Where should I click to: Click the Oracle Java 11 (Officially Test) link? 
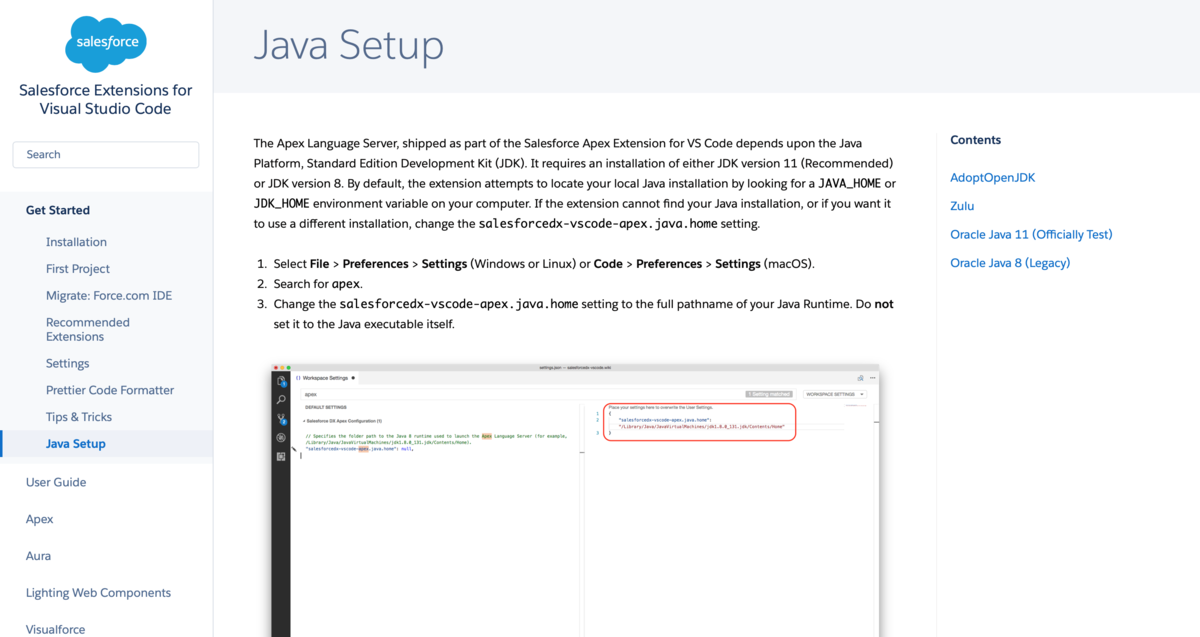(1031, 234)
